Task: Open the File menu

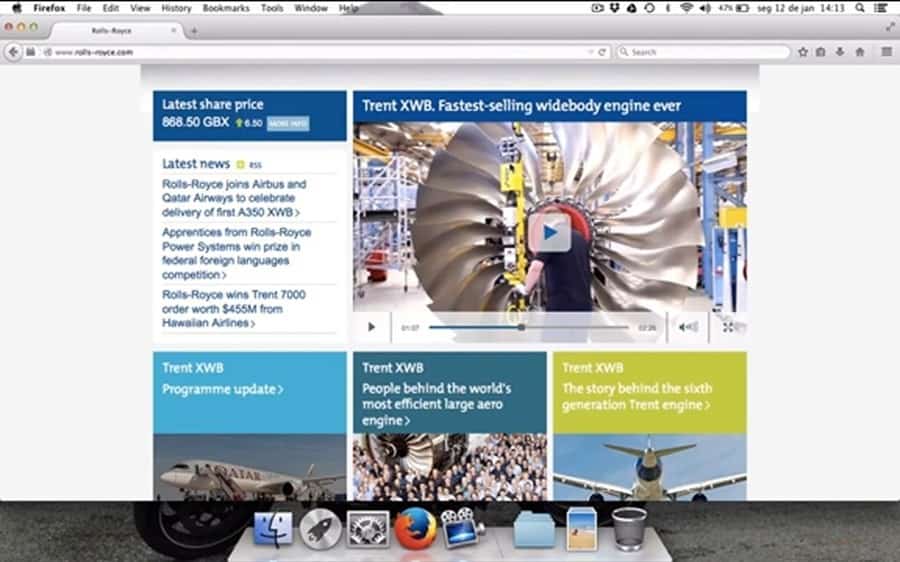Action: coord(84,8)
